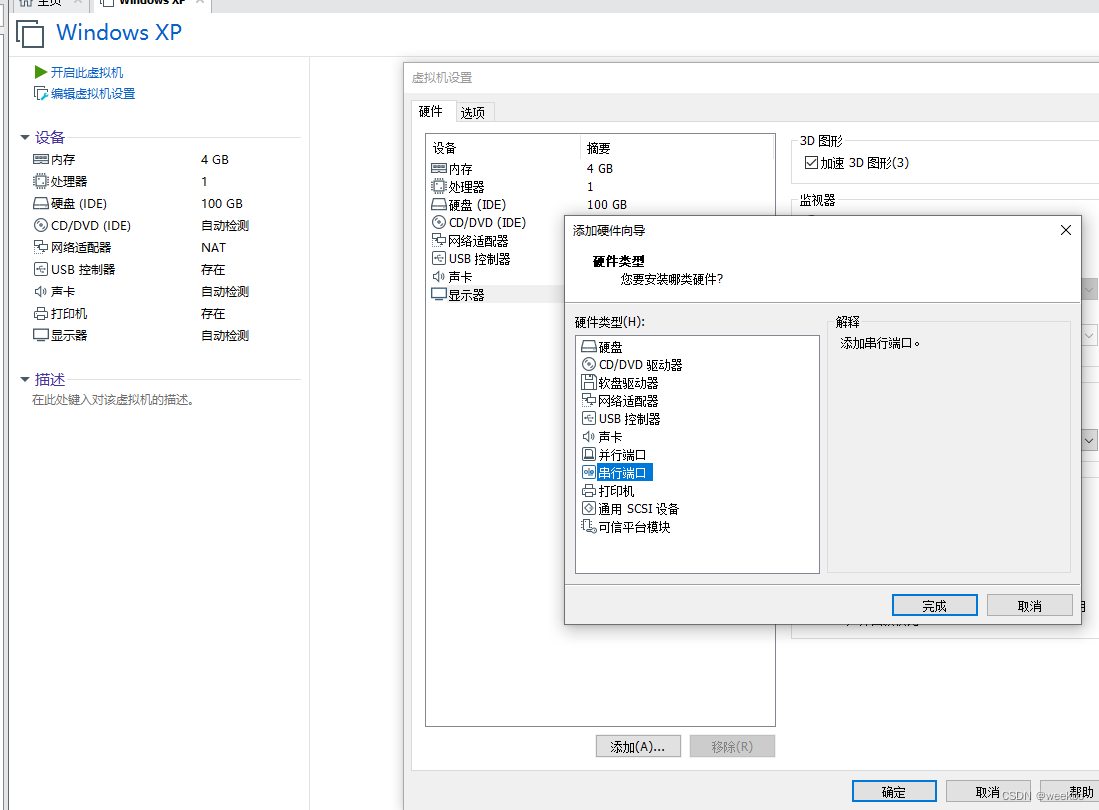Click the 打印机 printer icon in wizard list
Image resolution: width=1099 pixels, height=810 pixels.
click(589, 490)
